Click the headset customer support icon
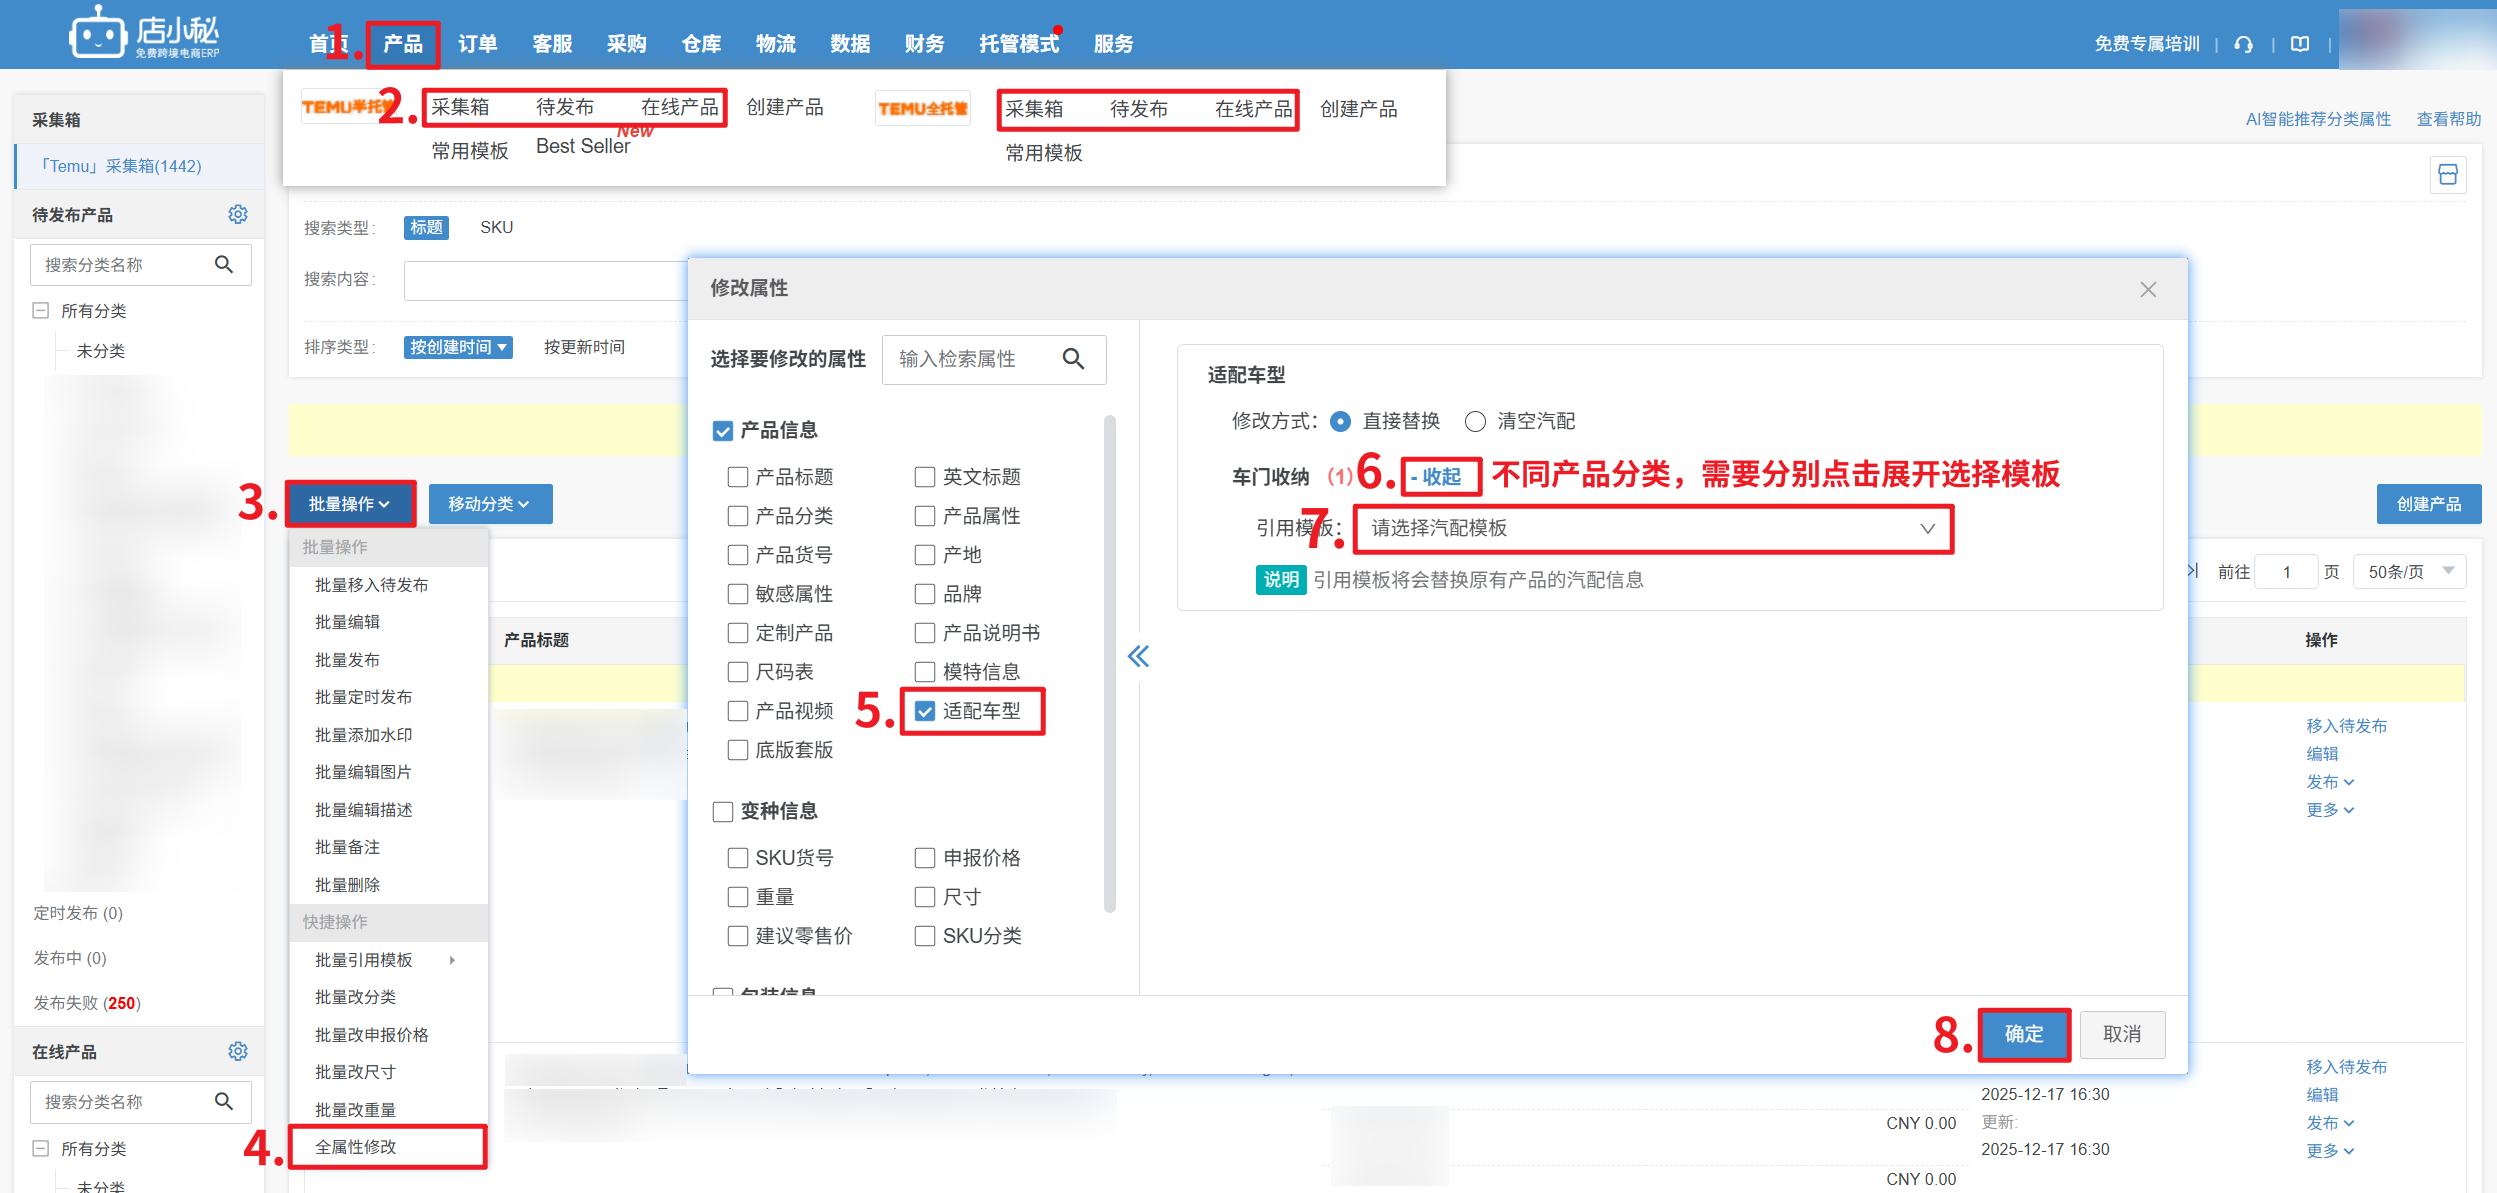Viewport: 2497px width, 1193px height. pyautogui.click(x=2243, y=44)
